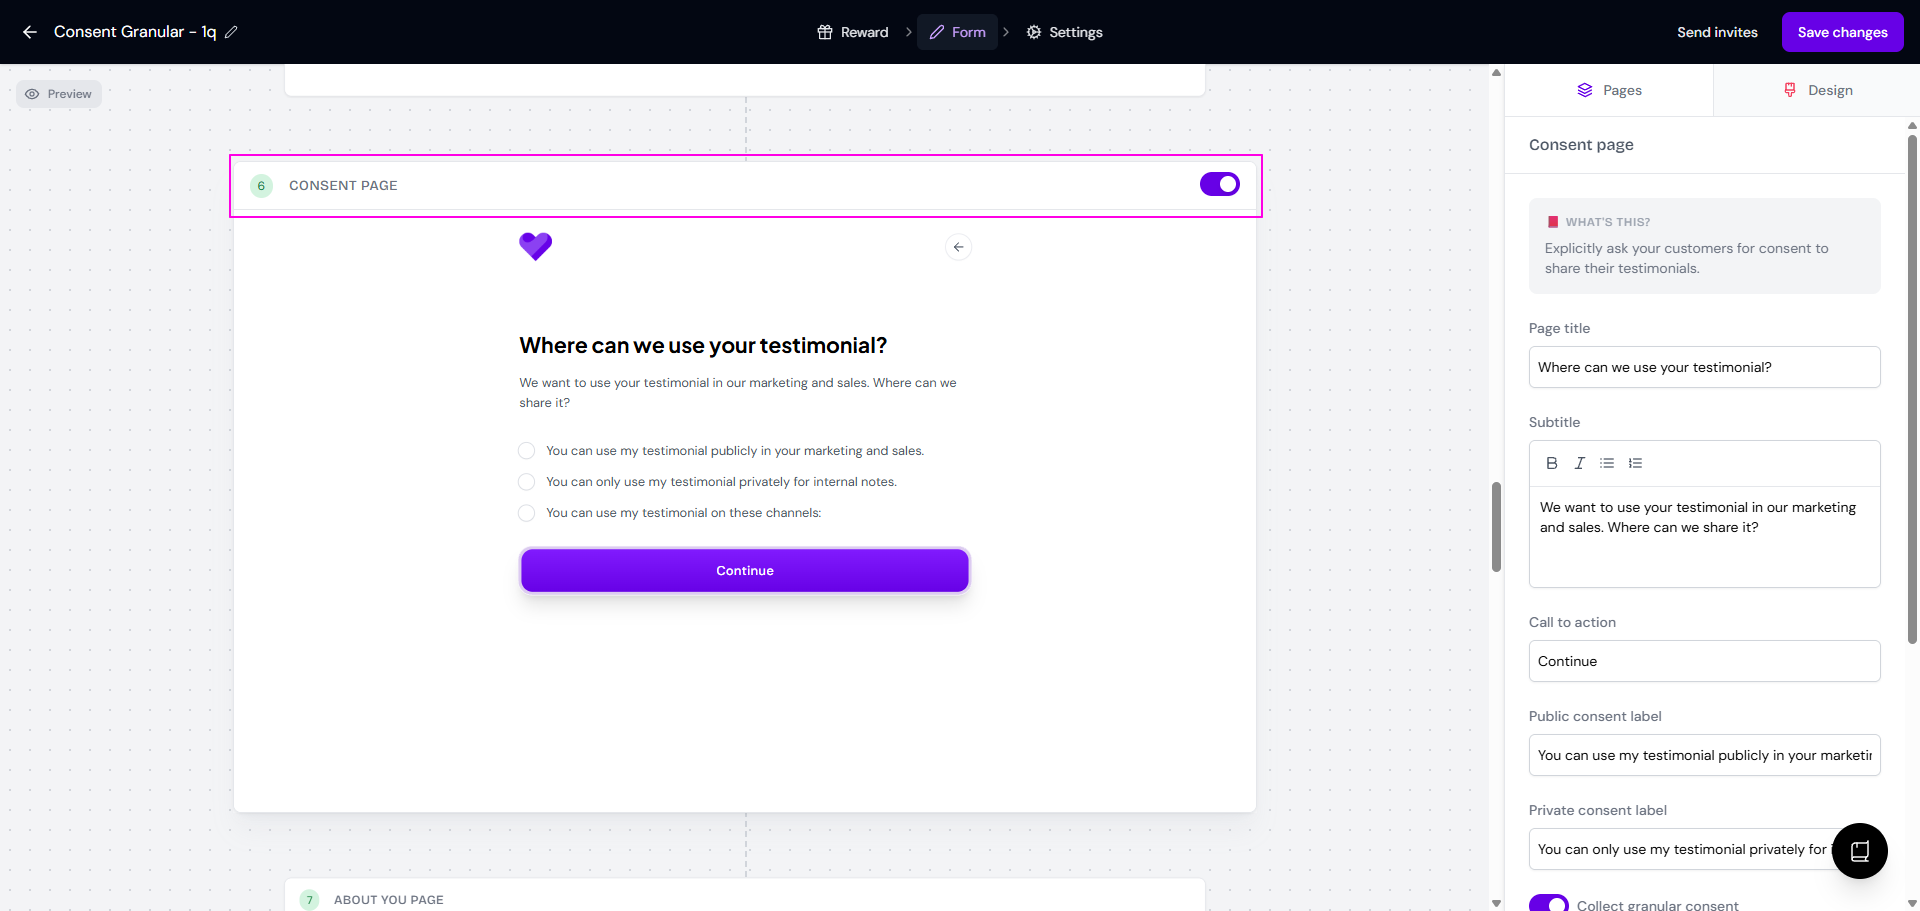Select private internal notes consent option
This screenshot has width=1920, height=911.
[527, 482]
